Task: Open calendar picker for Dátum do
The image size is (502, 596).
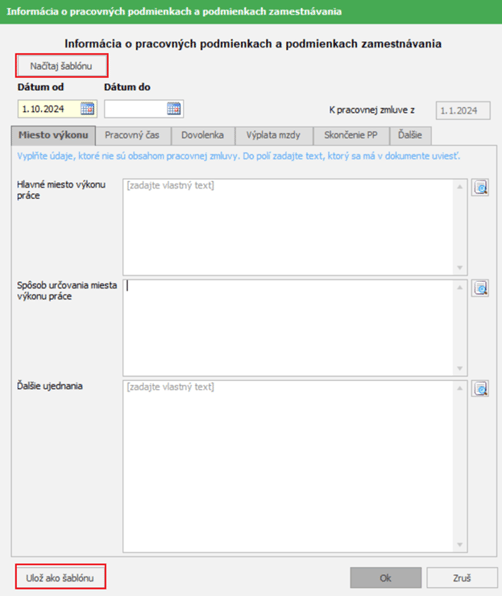Action: click(174, 109)
